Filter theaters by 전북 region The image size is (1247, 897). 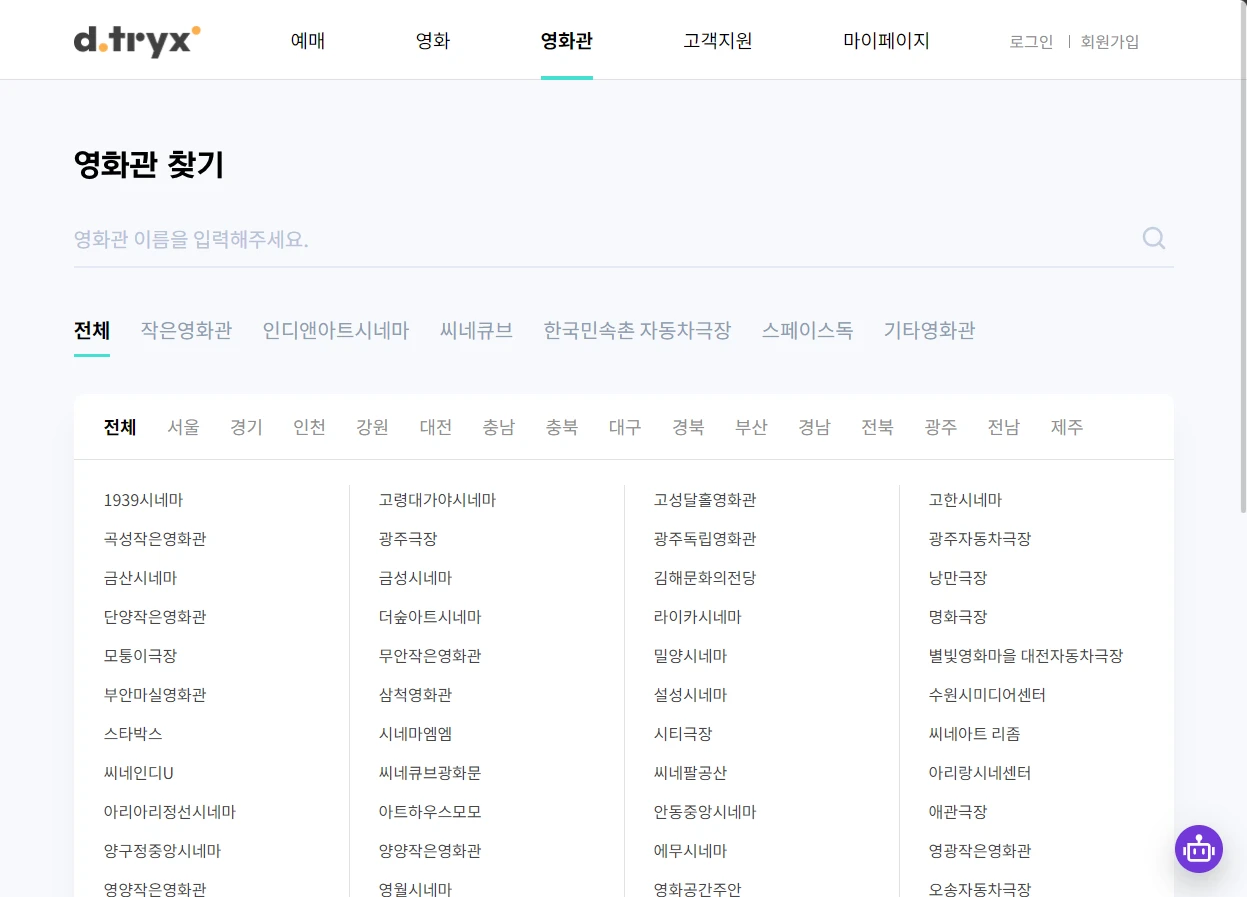pyautogui.click(x=877, y=427)
